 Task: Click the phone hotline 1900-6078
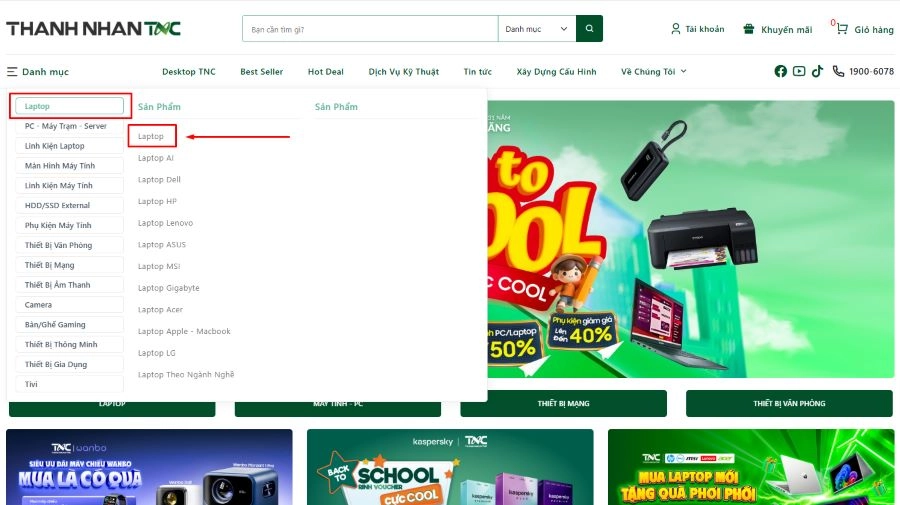pos(863,71)
